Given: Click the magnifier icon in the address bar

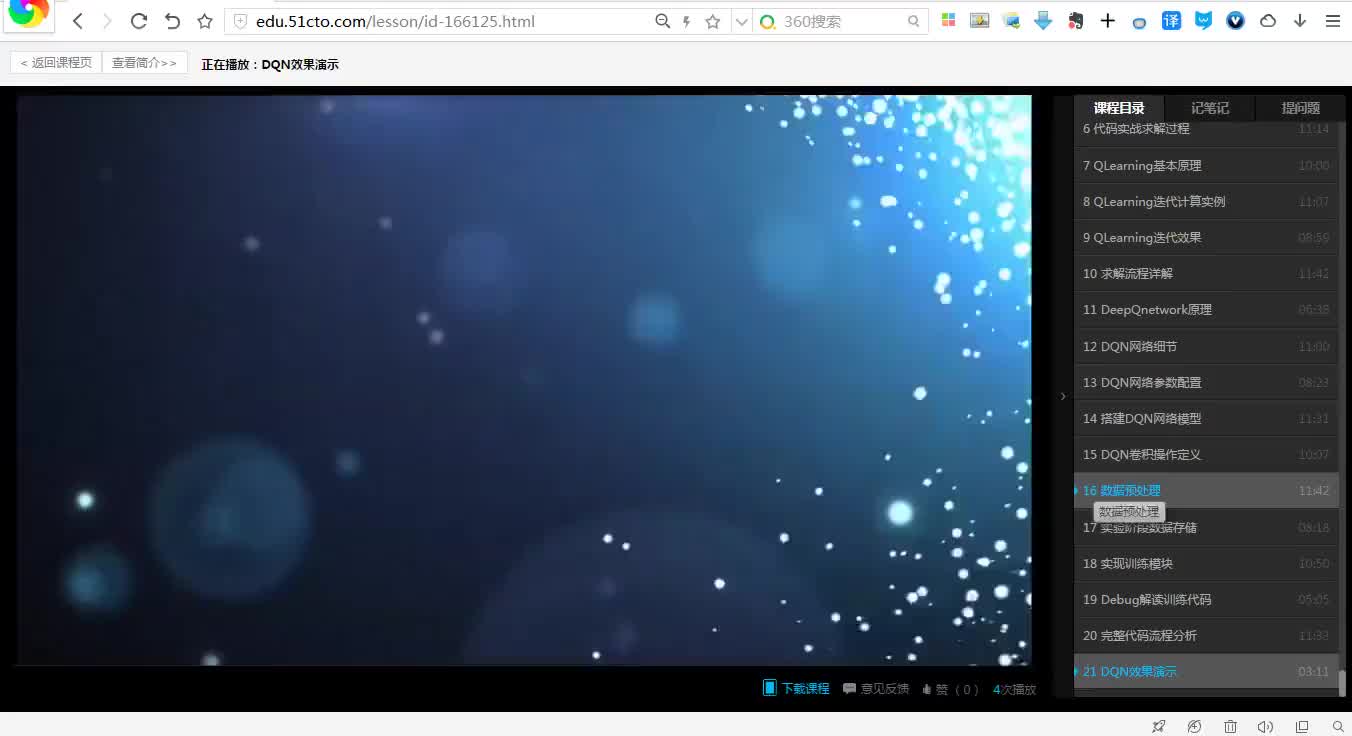Looking at the screenshot, I should (x=662, y=21).
